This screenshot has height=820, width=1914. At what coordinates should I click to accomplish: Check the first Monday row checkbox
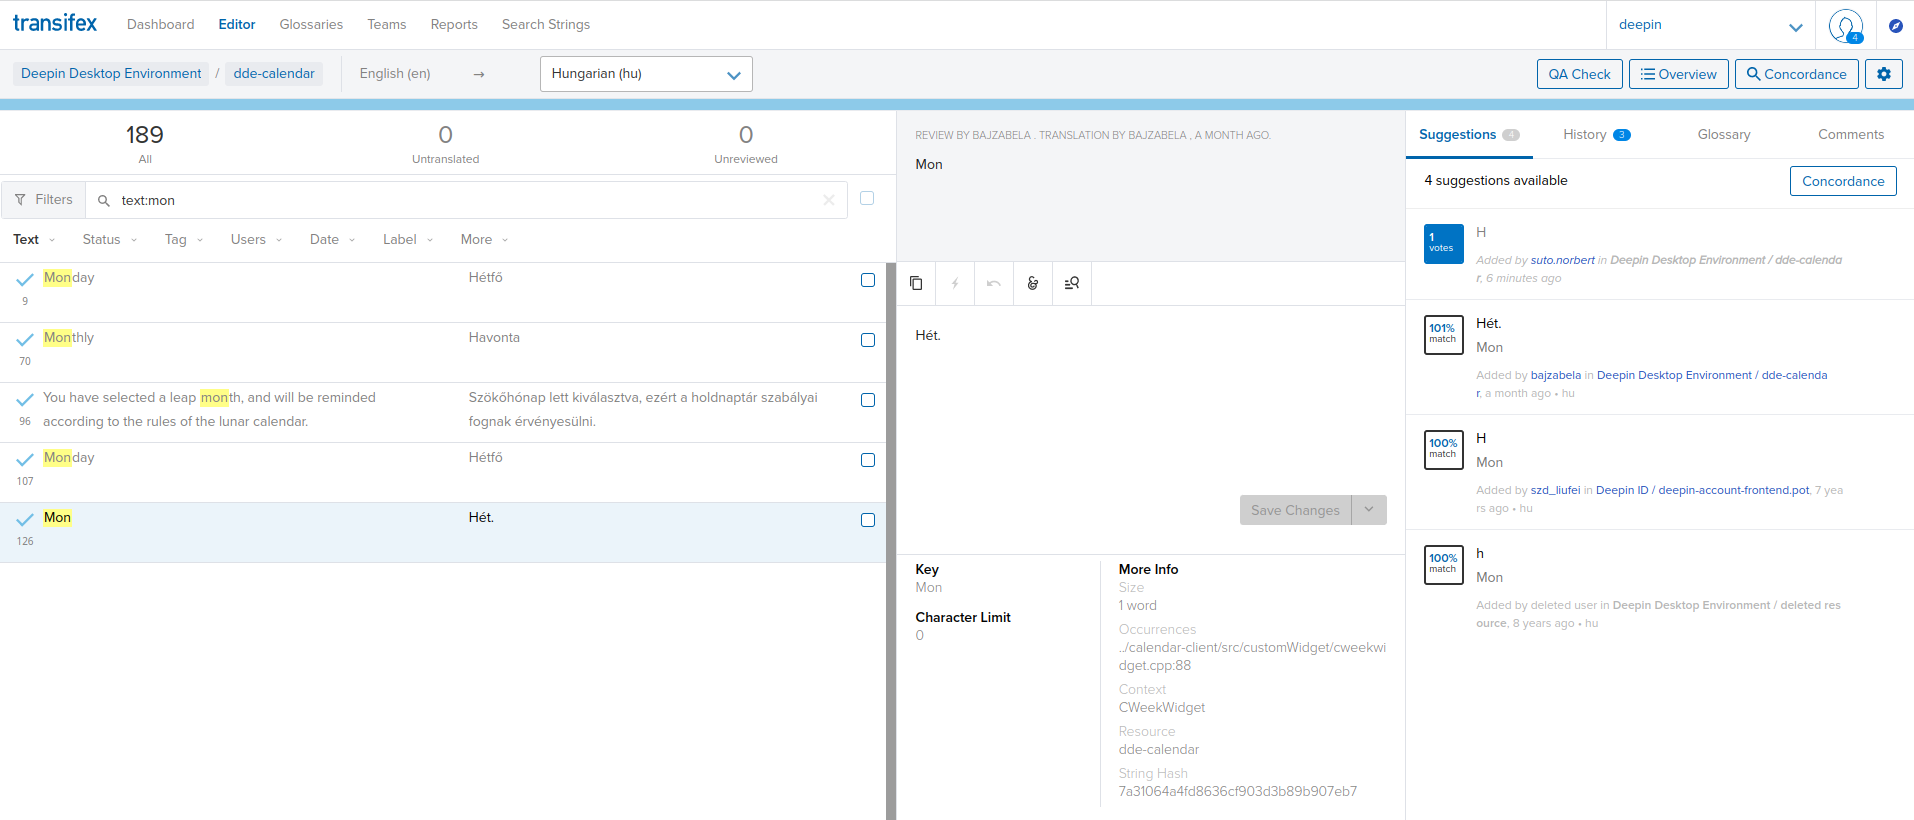click(868, 280)
